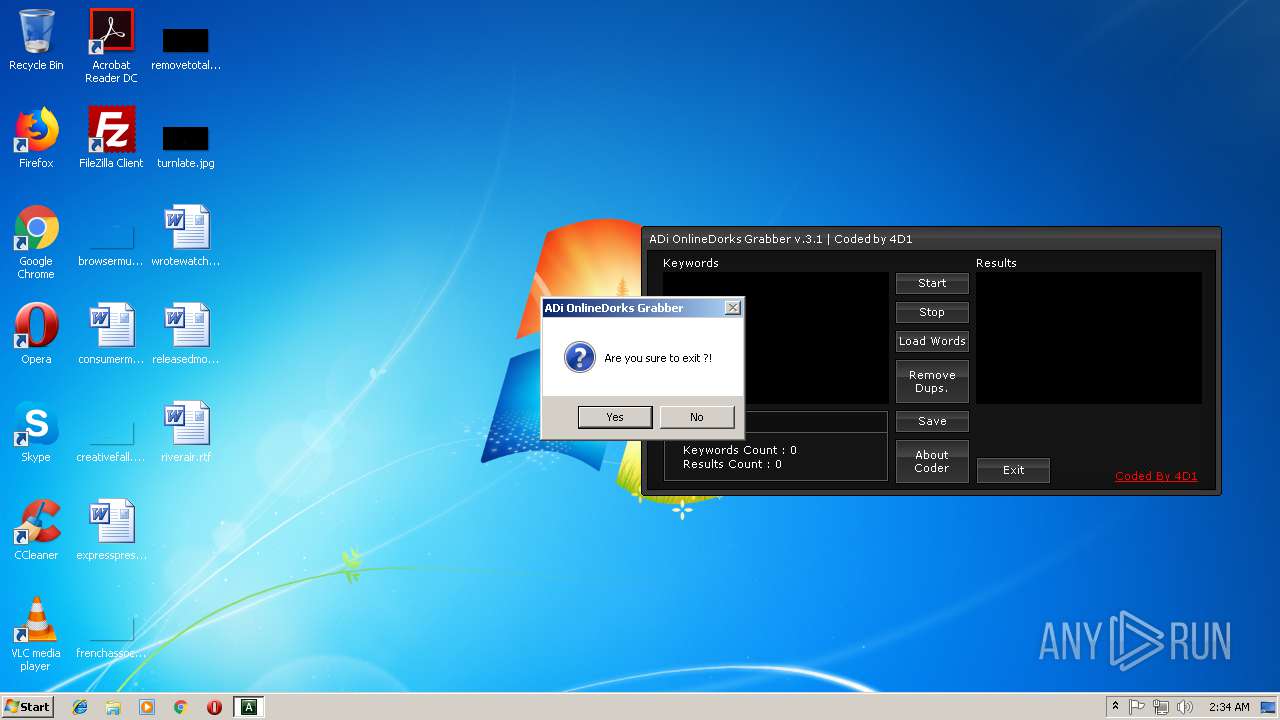Open Windows Explorer from the taskbar

113,707
